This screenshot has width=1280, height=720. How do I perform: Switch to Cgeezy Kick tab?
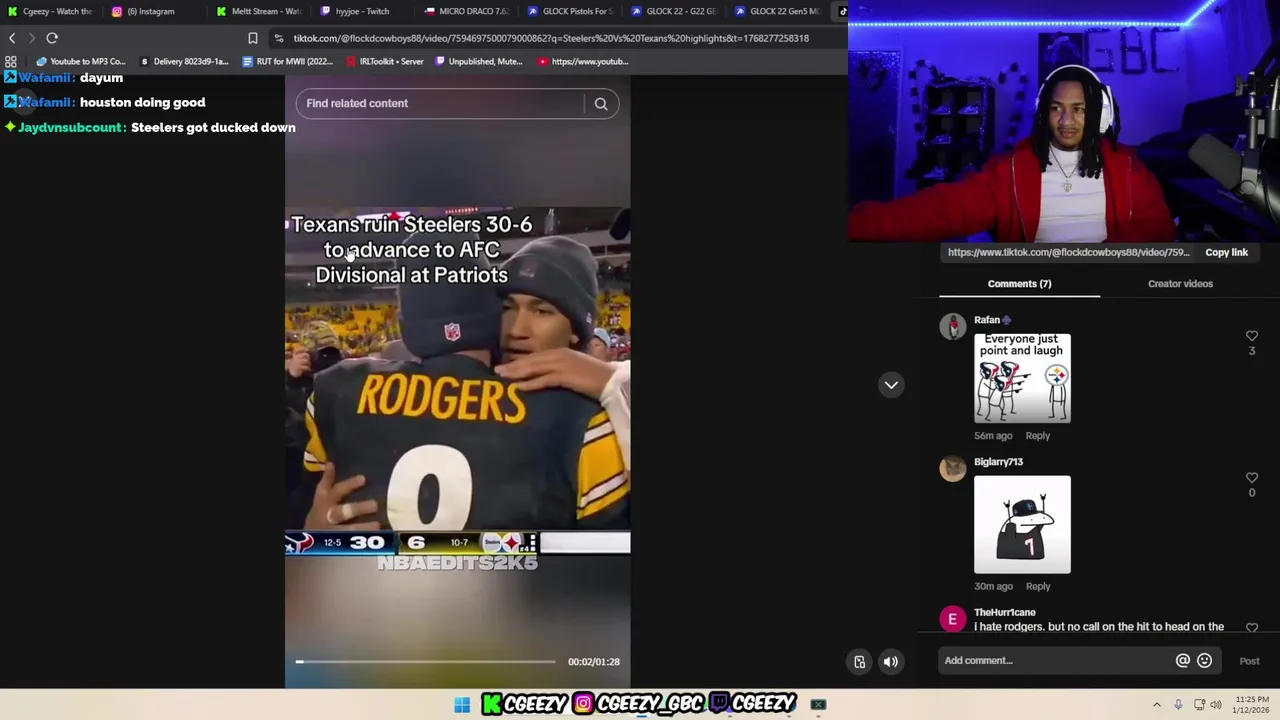pos(51,11)
